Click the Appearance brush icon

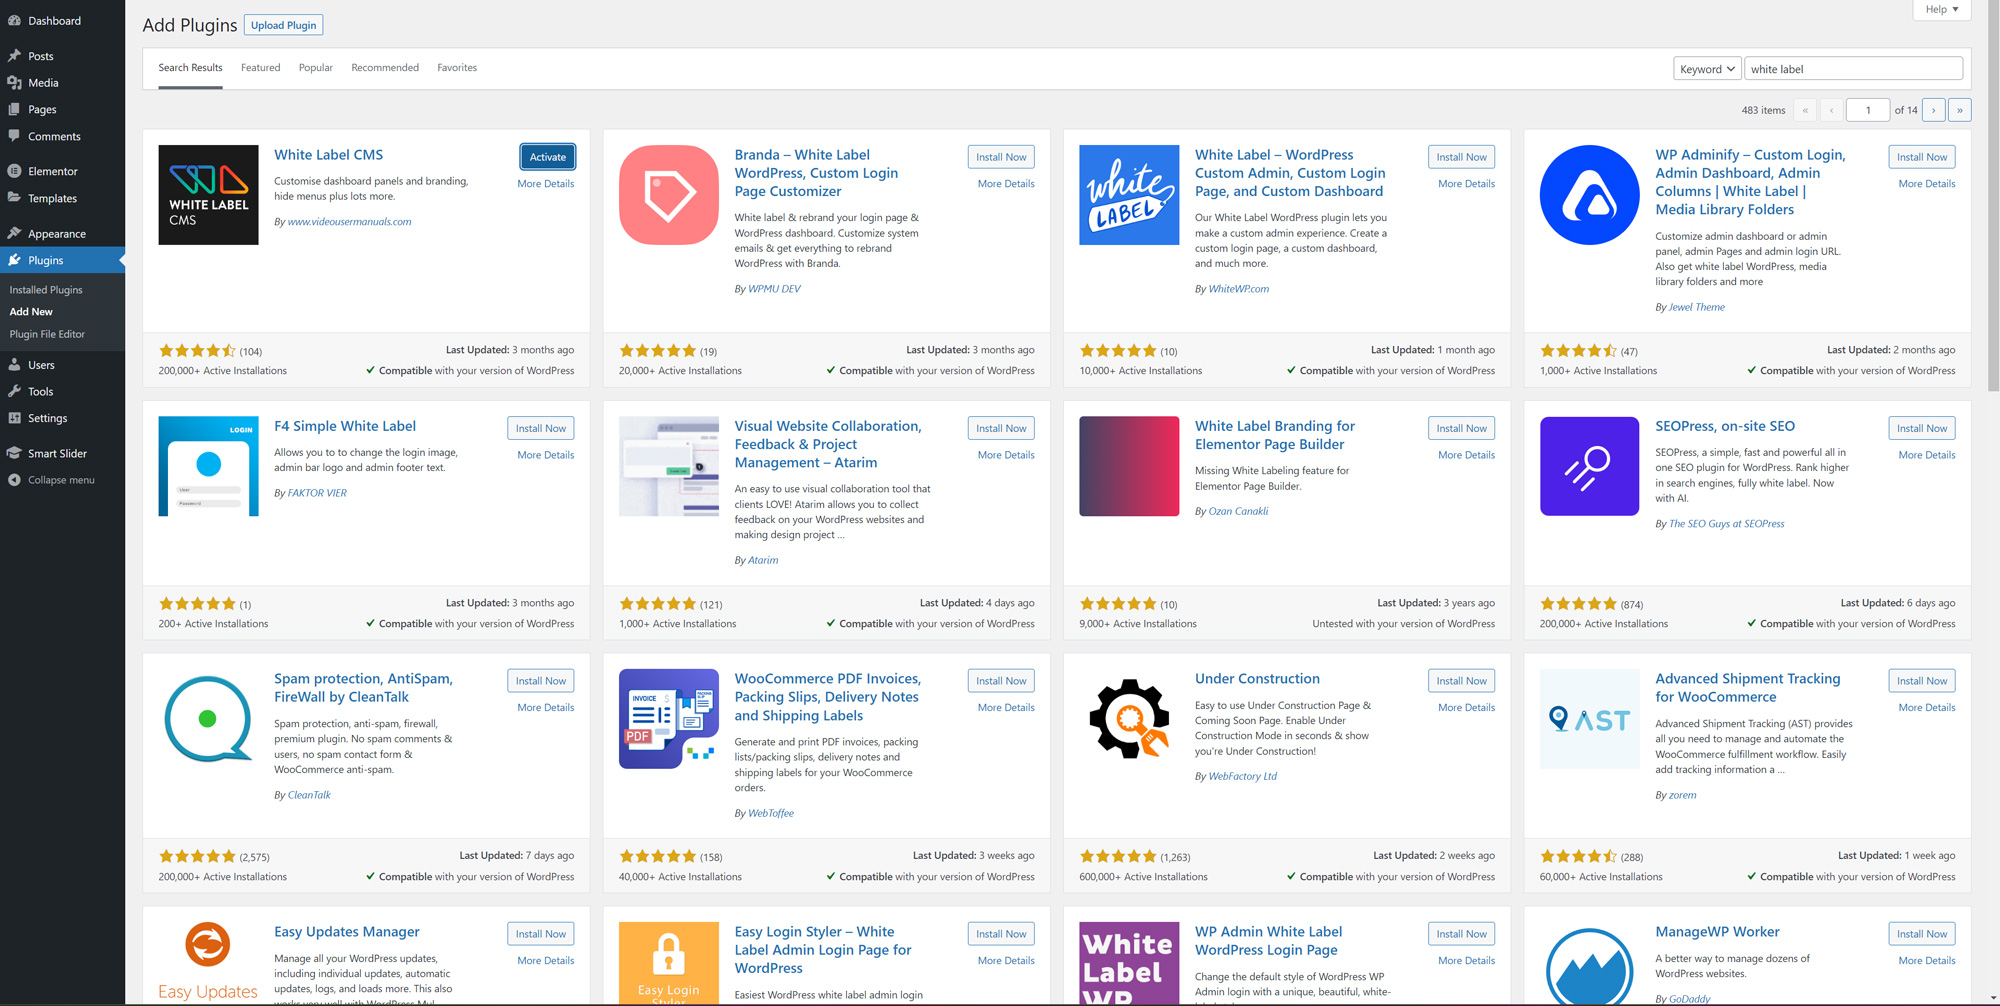point(14,233)
